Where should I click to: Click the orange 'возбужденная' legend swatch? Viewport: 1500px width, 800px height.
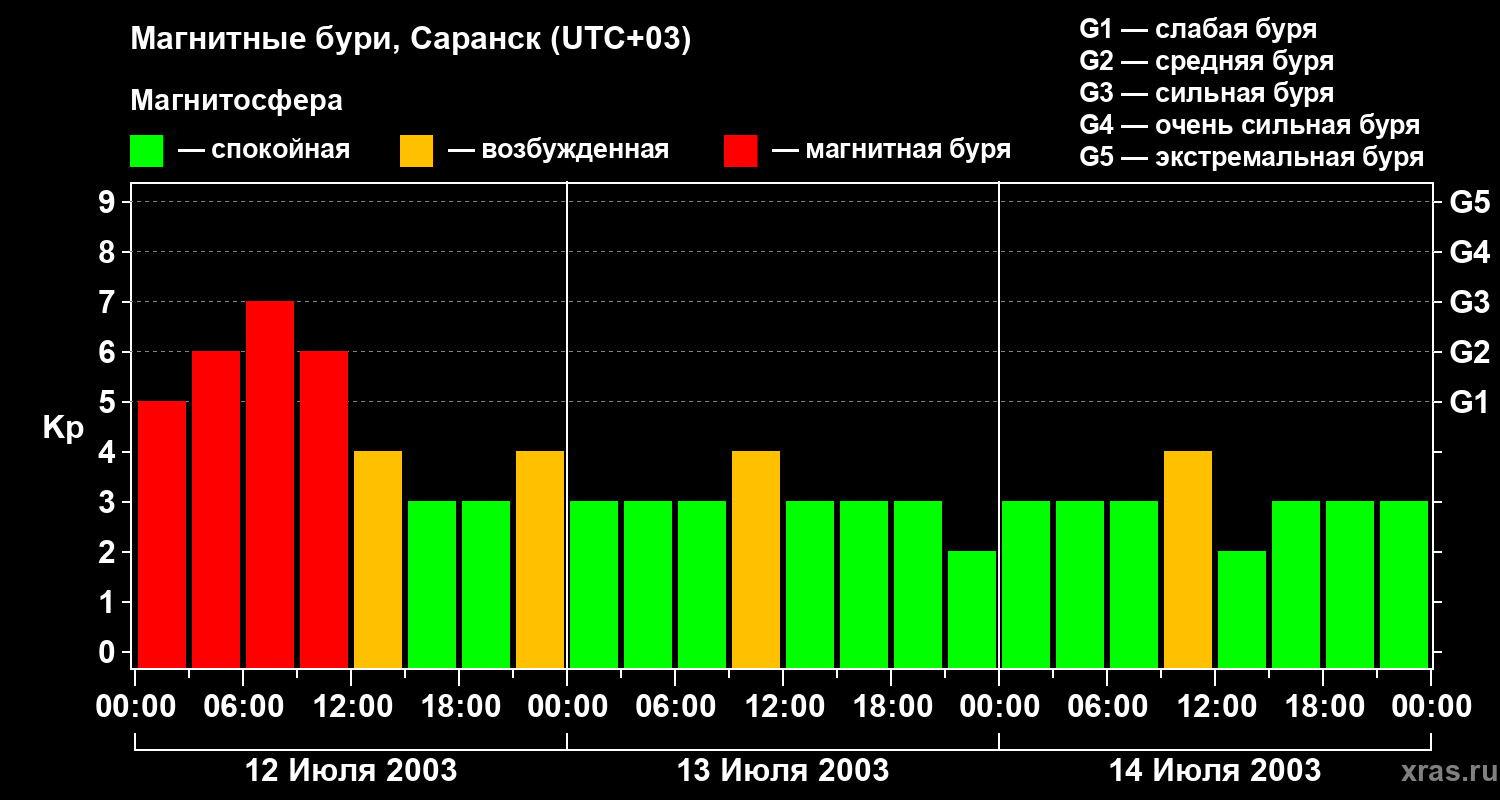click(x=417, y=151)
